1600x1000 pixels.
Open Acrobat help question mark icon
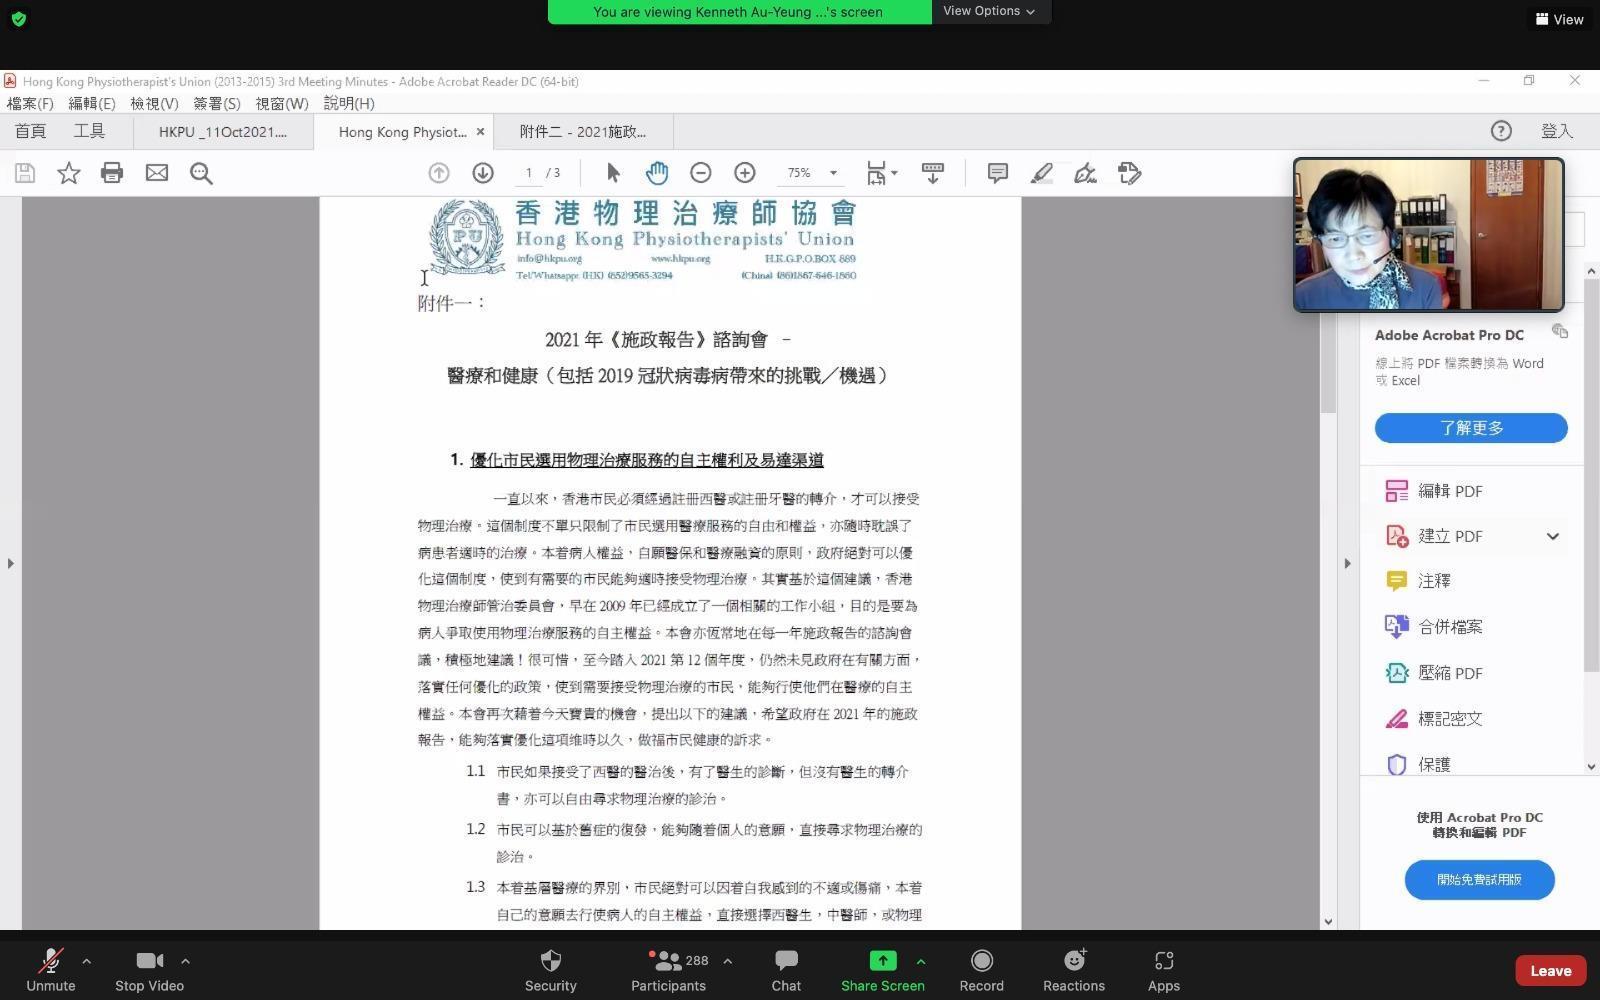pos(1501,131)
